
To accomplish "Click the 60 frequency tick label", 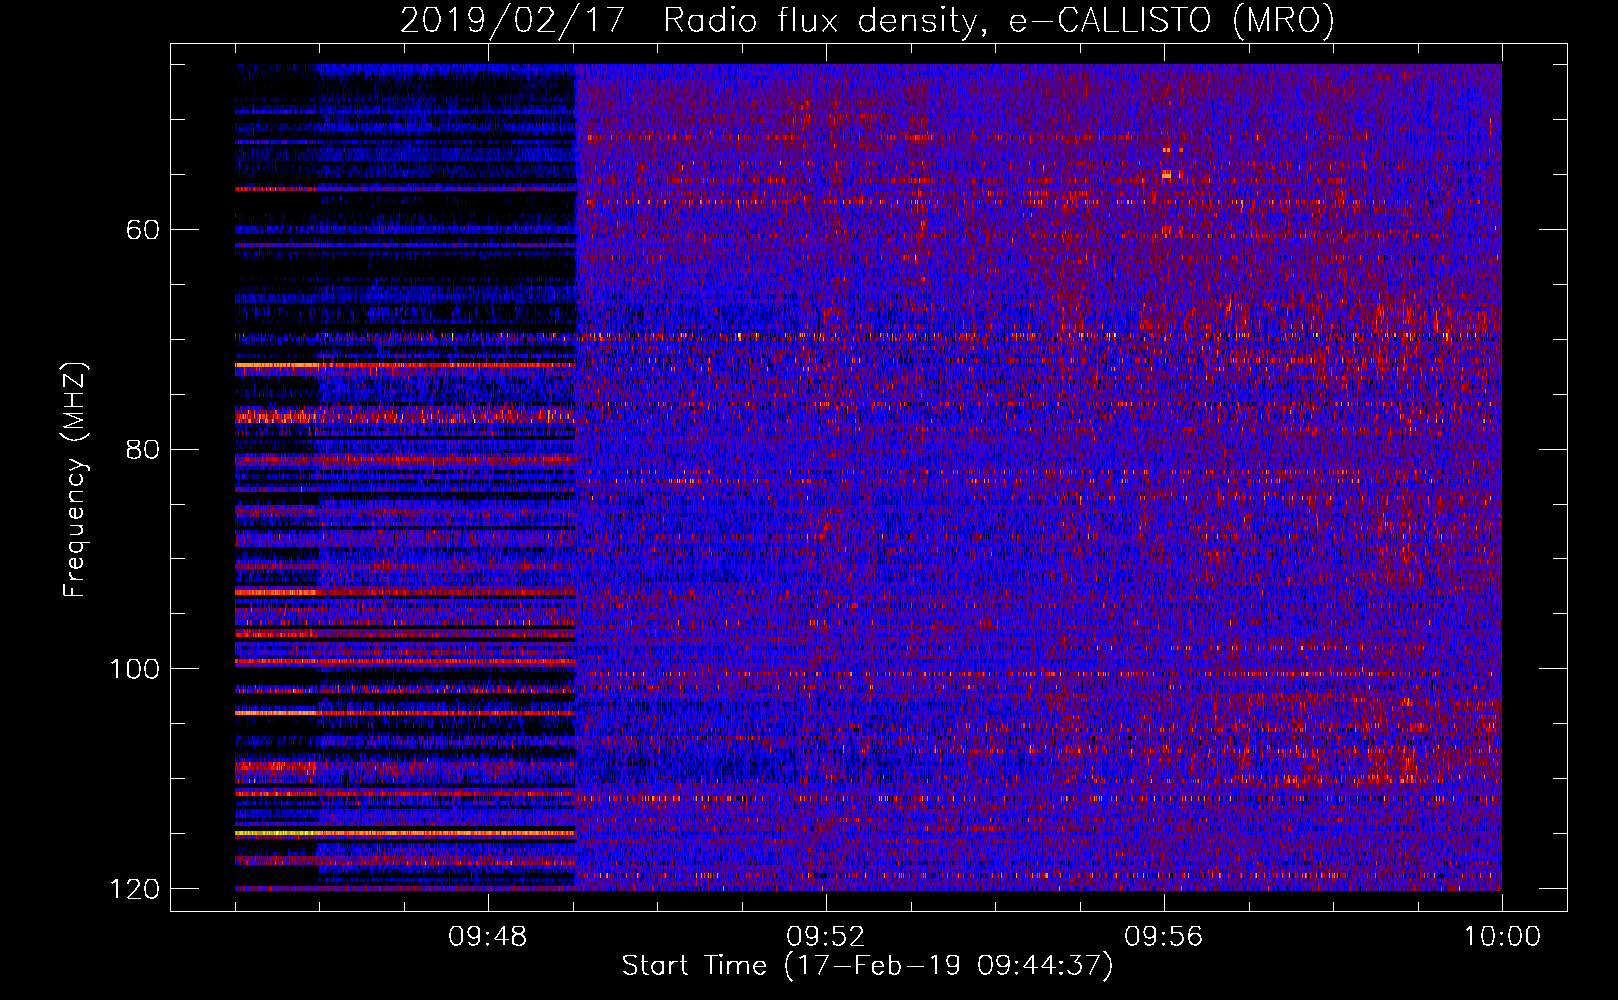I will [x=143, y=230].
